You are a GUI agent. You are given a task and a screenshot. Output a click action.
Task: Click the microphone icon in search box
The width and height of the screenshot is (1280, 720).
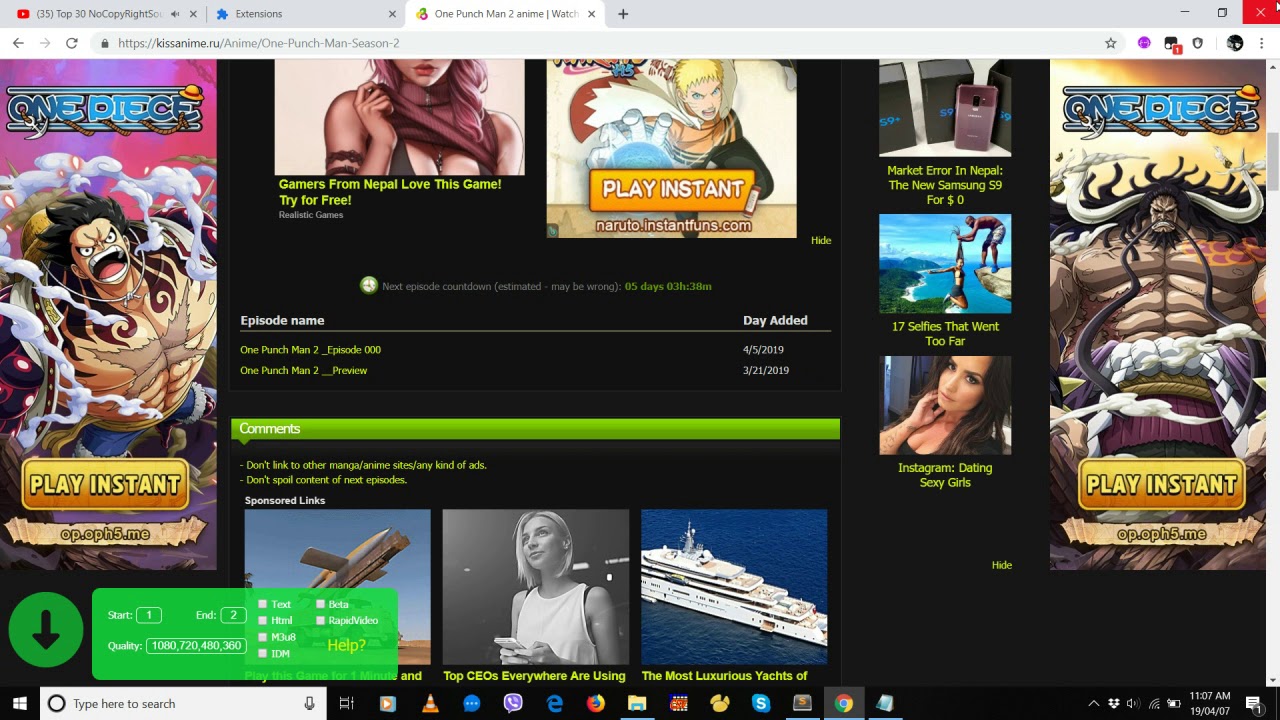coord(309,703)
